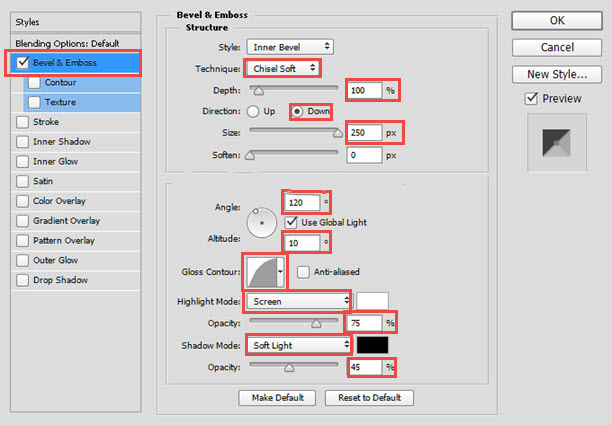Screen dimensions: 612x425
Task: Click the Angle value field
Action: tap(302, 203)
